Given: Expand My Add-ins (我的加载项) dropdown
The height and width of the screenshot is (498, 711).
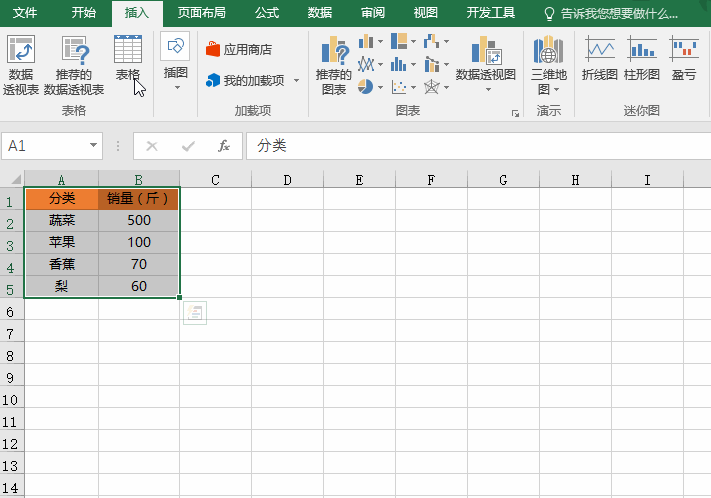Looking at the screenshot, I should 297,80.
